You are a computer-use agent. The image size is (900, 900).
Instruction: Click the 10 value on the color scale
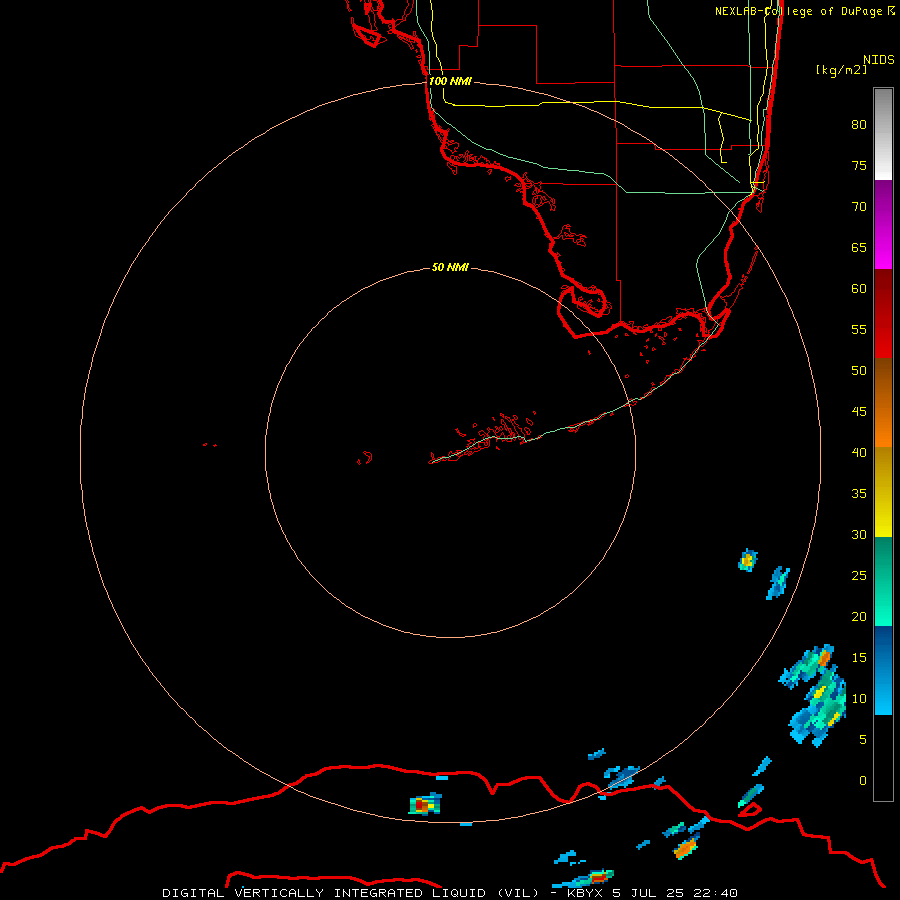859,699
